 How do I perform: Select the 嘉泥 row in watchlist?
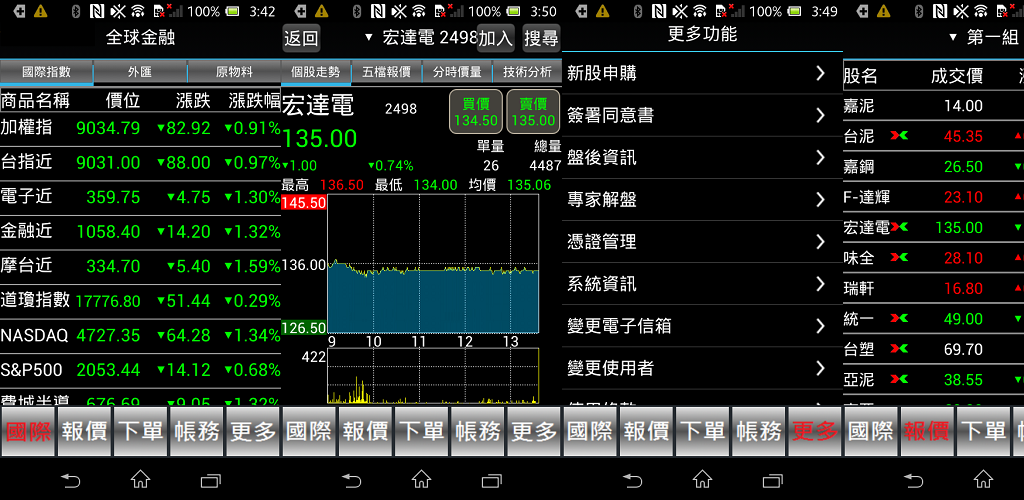tap(933, 106)
